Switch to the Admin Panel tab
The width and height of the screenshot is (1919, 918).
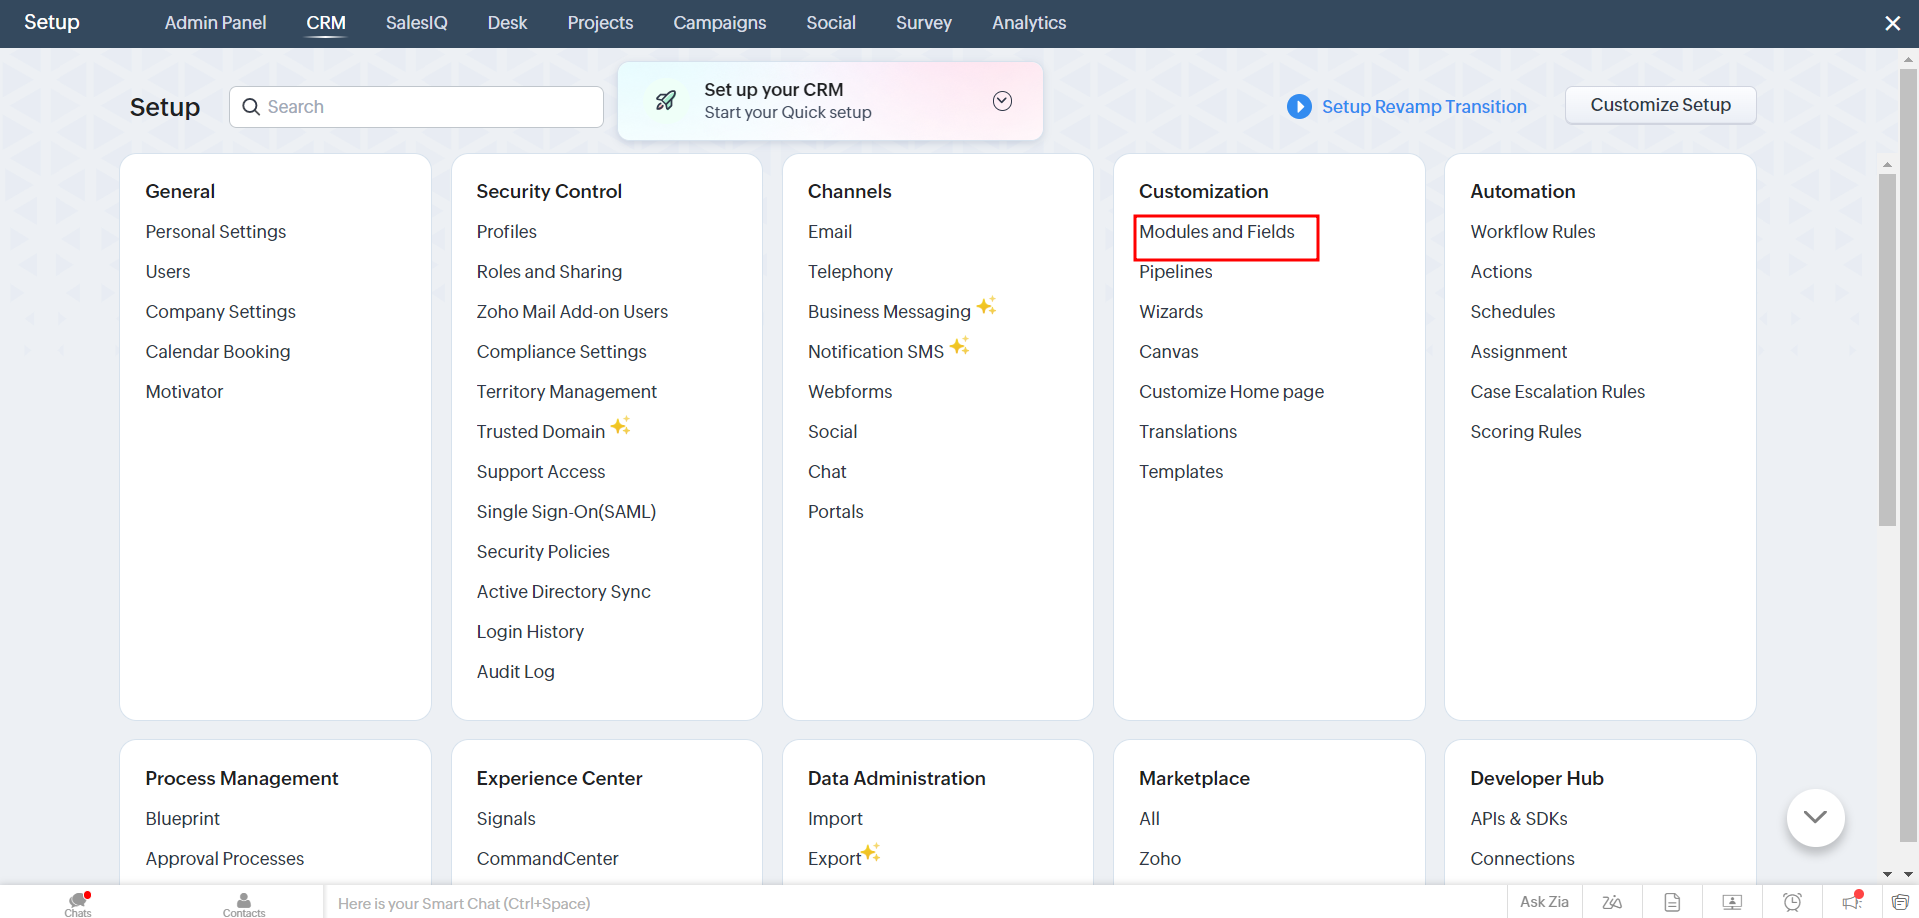point(215,22)
